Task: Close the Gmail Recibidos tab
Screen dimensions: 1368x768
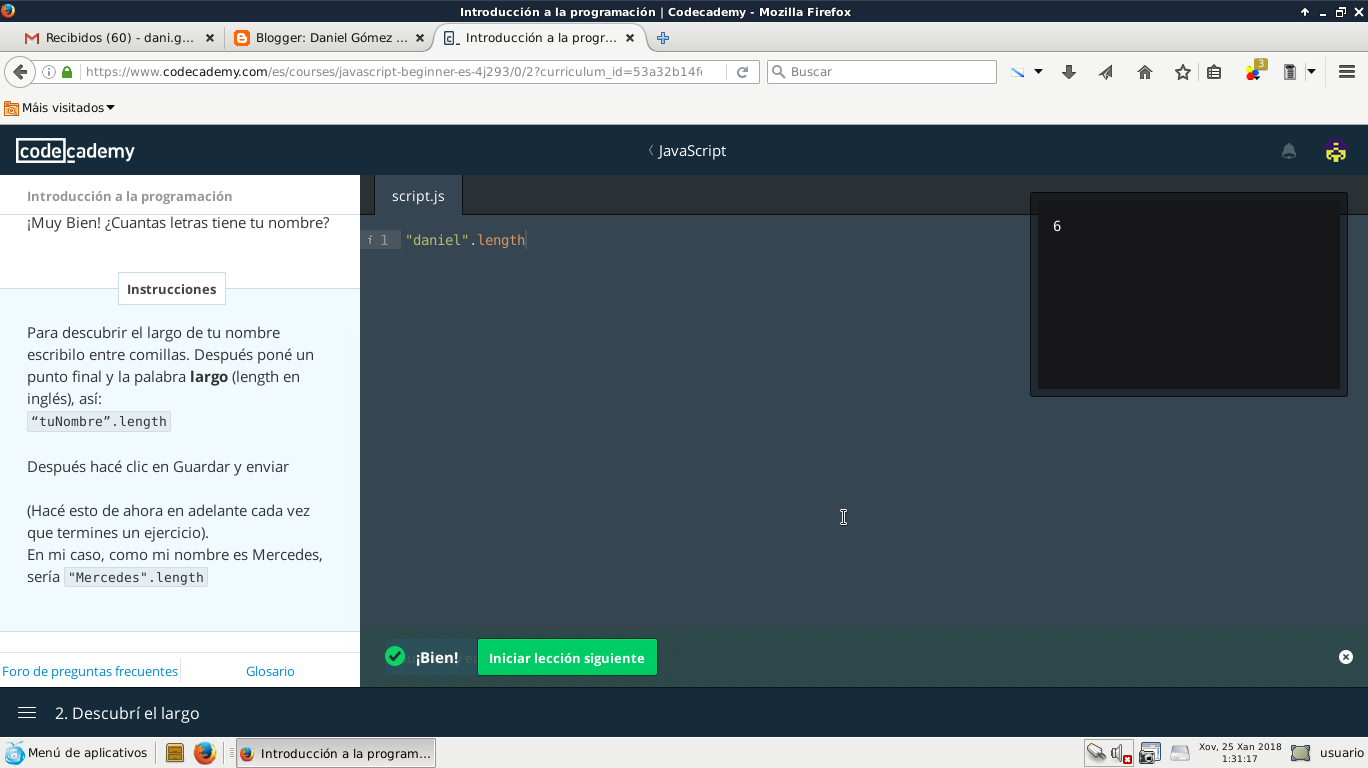Action: (x=210, y=38)
